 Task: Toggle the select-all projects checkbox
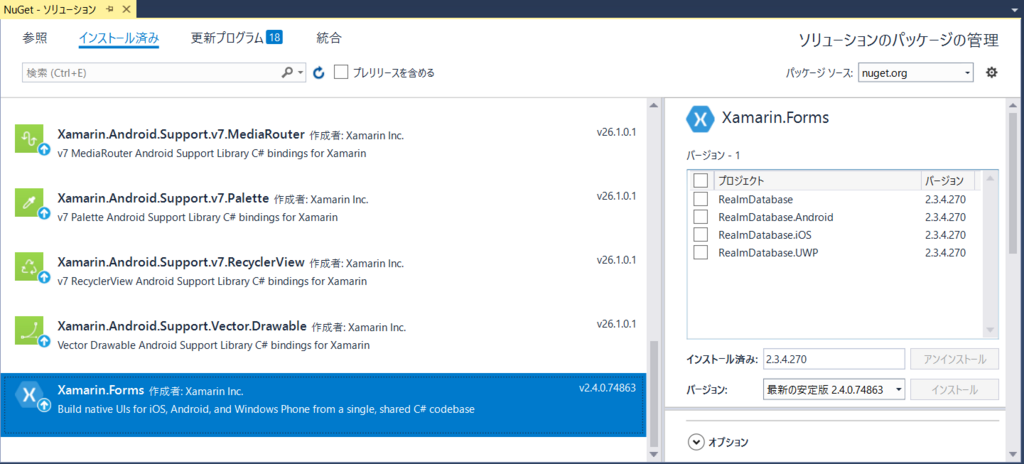point(701,180)
